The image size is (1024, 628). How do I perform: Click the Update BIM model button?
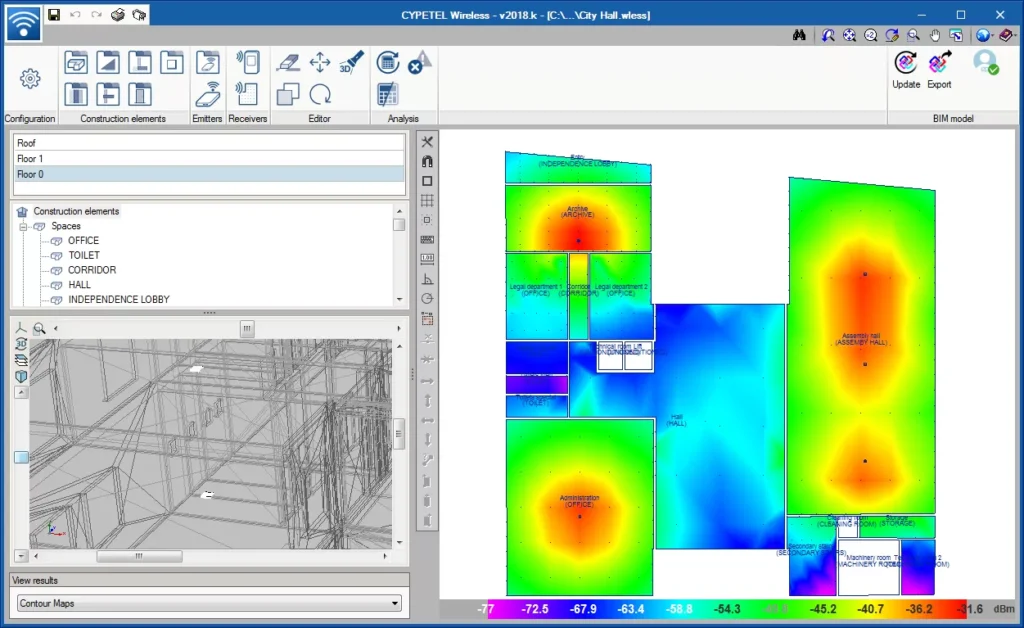[x=906, y=70]
